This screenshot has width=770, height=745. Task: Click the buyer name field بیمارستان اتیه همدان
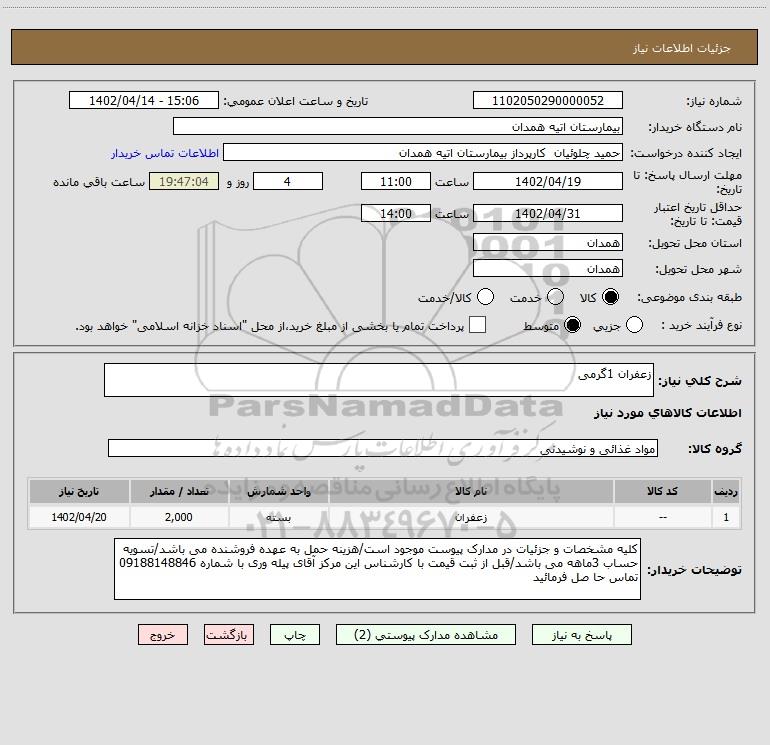coord(398,126)
